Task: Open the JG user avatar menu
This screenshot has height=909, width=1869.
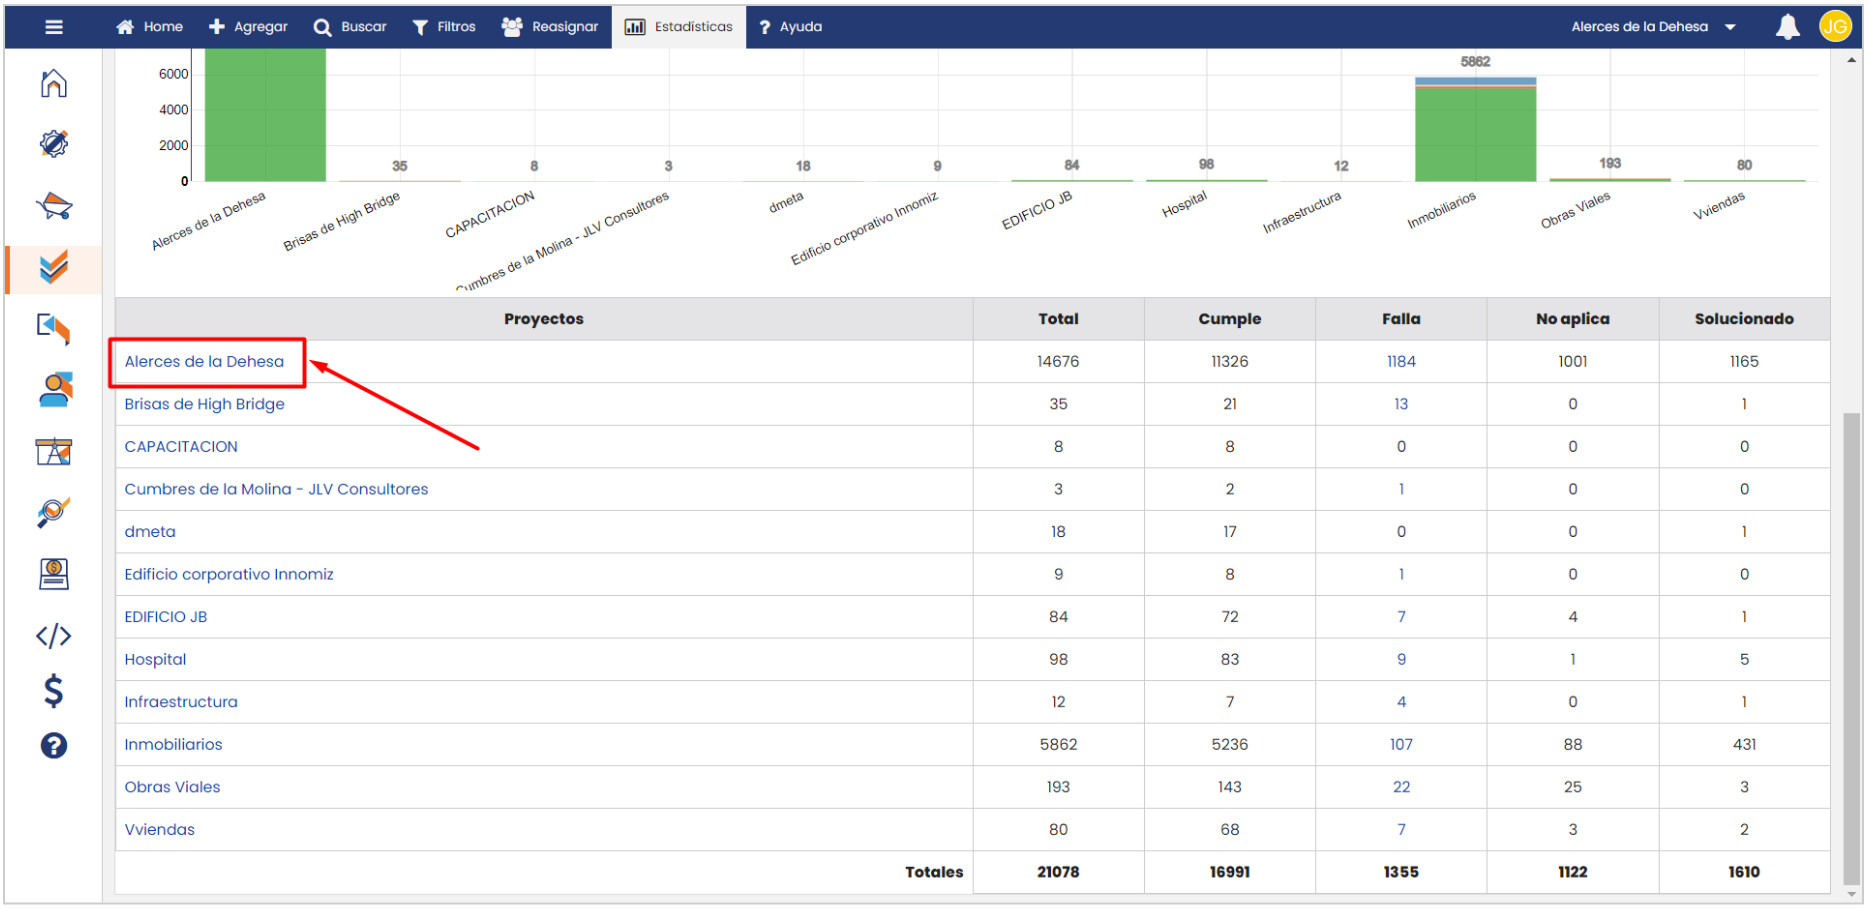Action: pyautogui.click(x=1834, y=27)
